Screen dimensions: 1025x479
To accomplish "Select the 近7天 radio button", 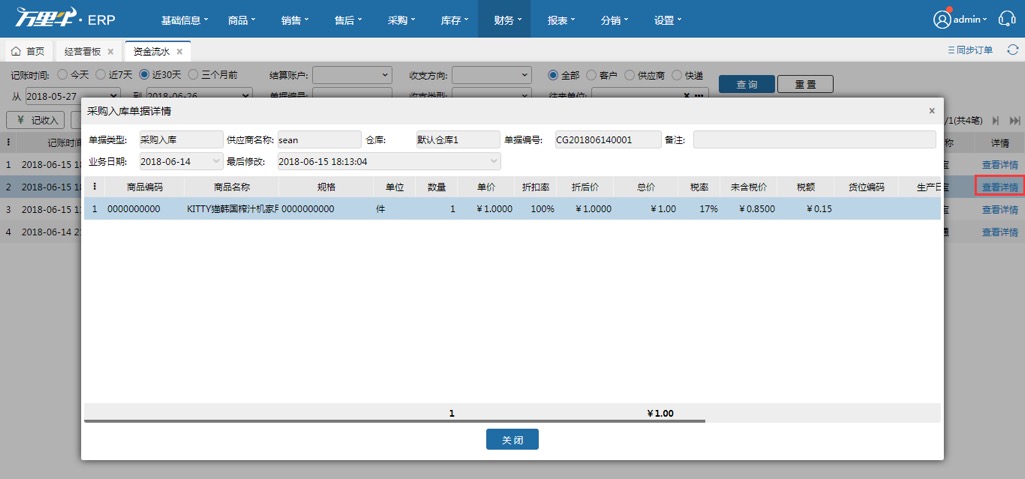I will [101, 75].
